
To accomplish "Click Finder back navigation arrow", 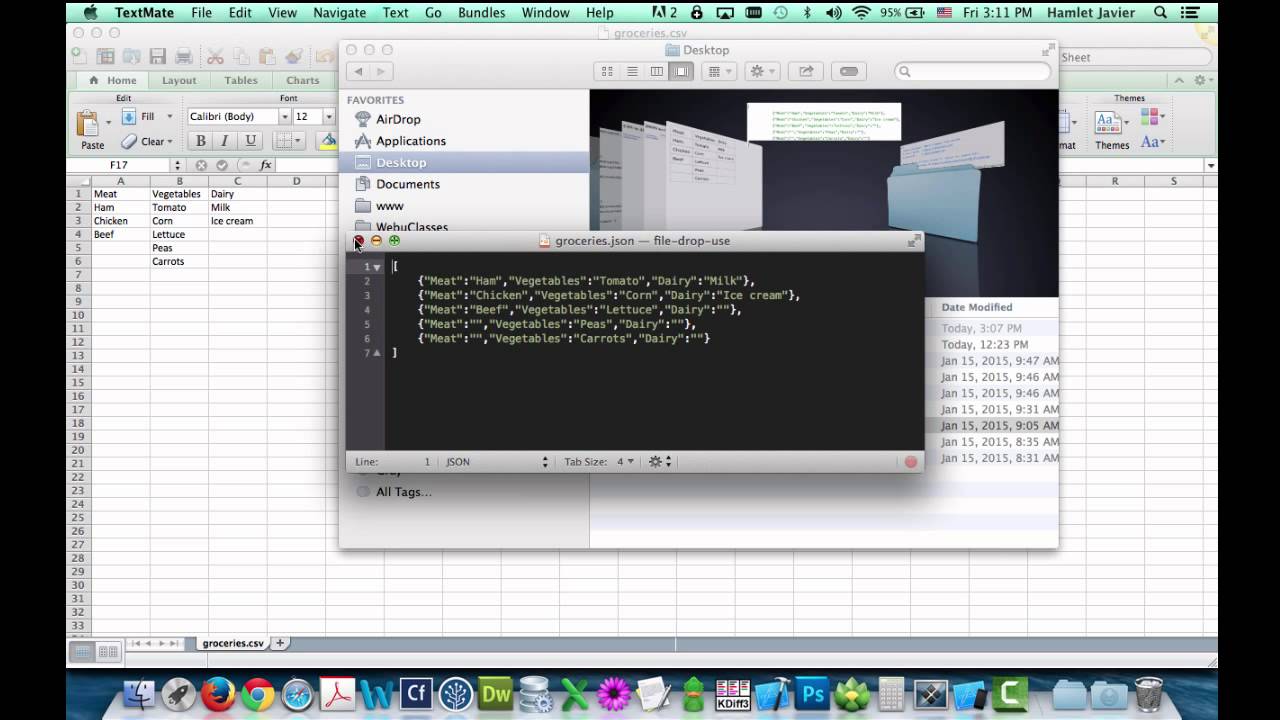I will point(358,71).
